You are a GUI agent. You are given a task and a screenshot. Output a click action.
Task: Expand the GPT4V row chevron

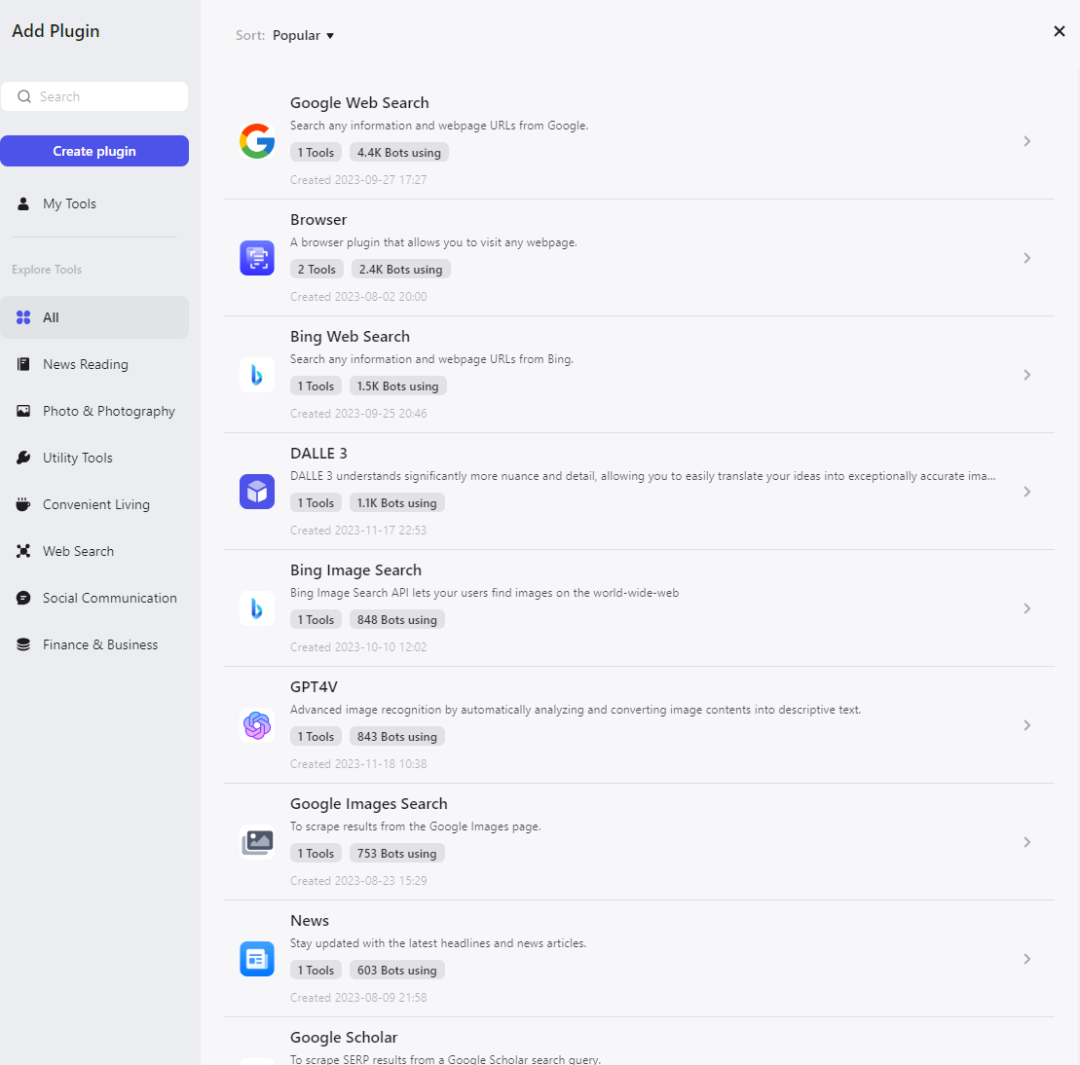(x=1027, y=725)
